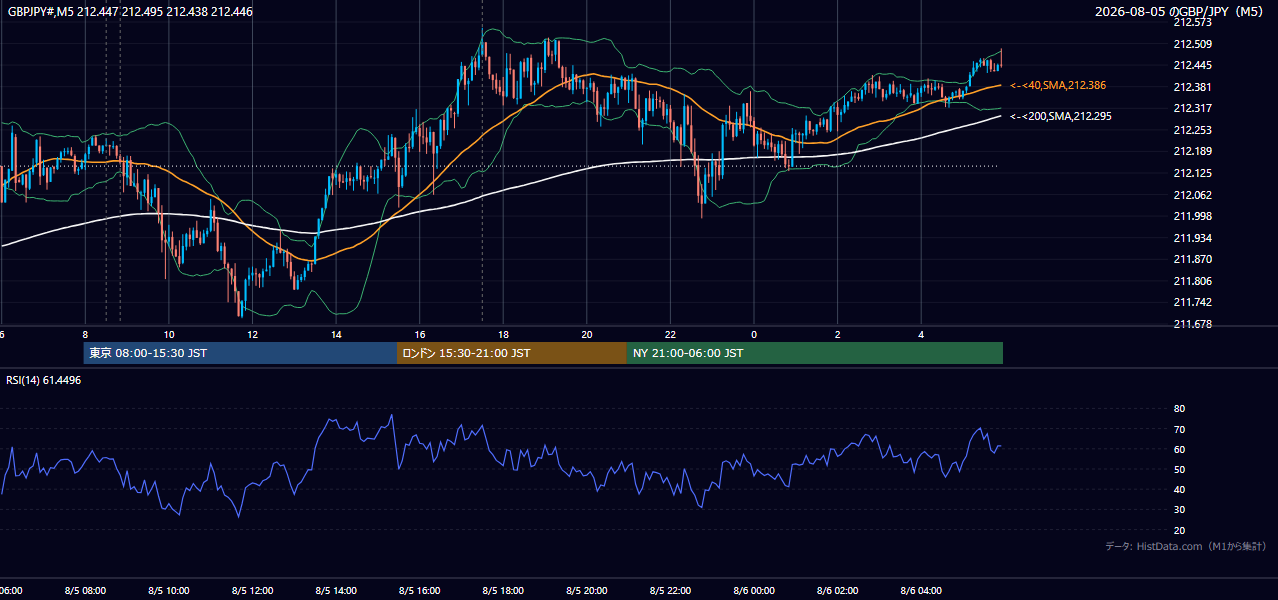Click the 8/5 08:00 date axis label
1278x600 pixels.
click(x=85, y=591)
